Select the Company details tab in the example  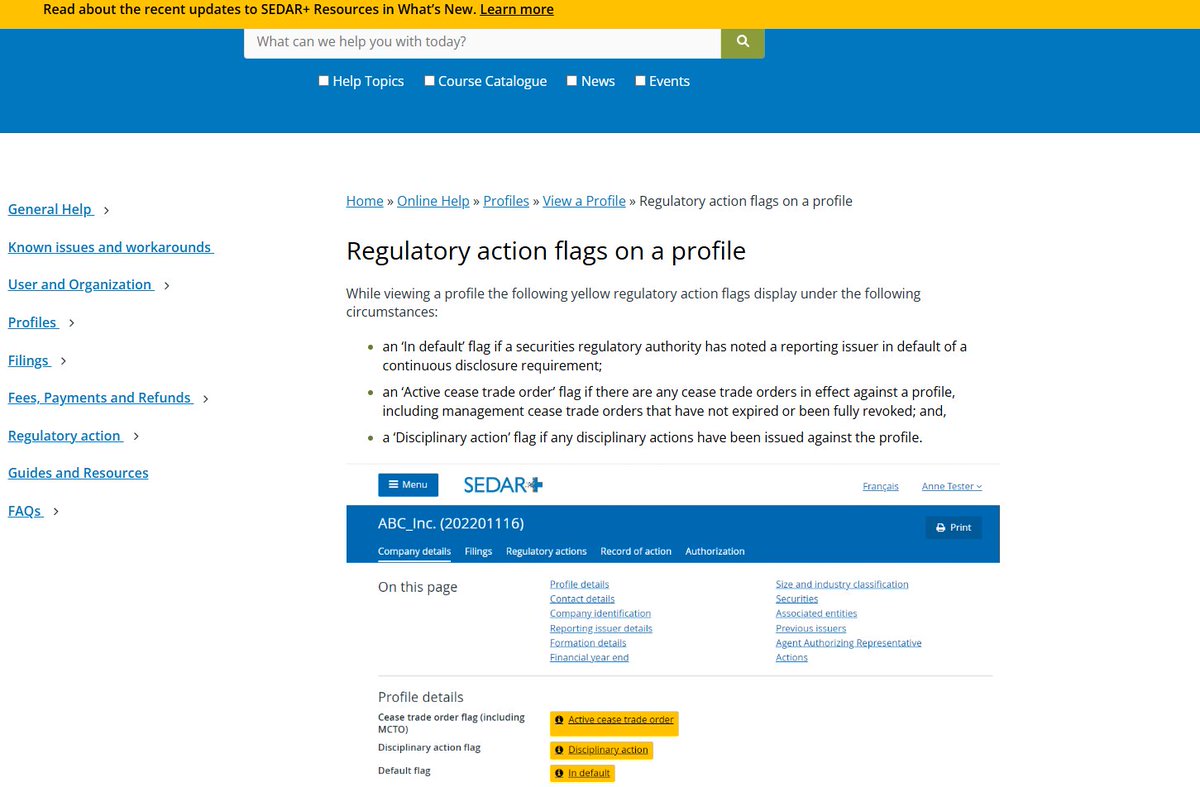click(x=414, y=551)
